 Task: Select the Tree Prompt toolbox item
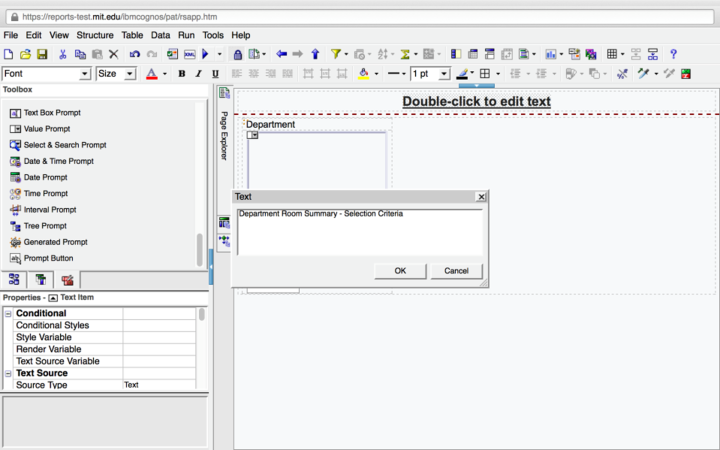click(x=45, y=226)
